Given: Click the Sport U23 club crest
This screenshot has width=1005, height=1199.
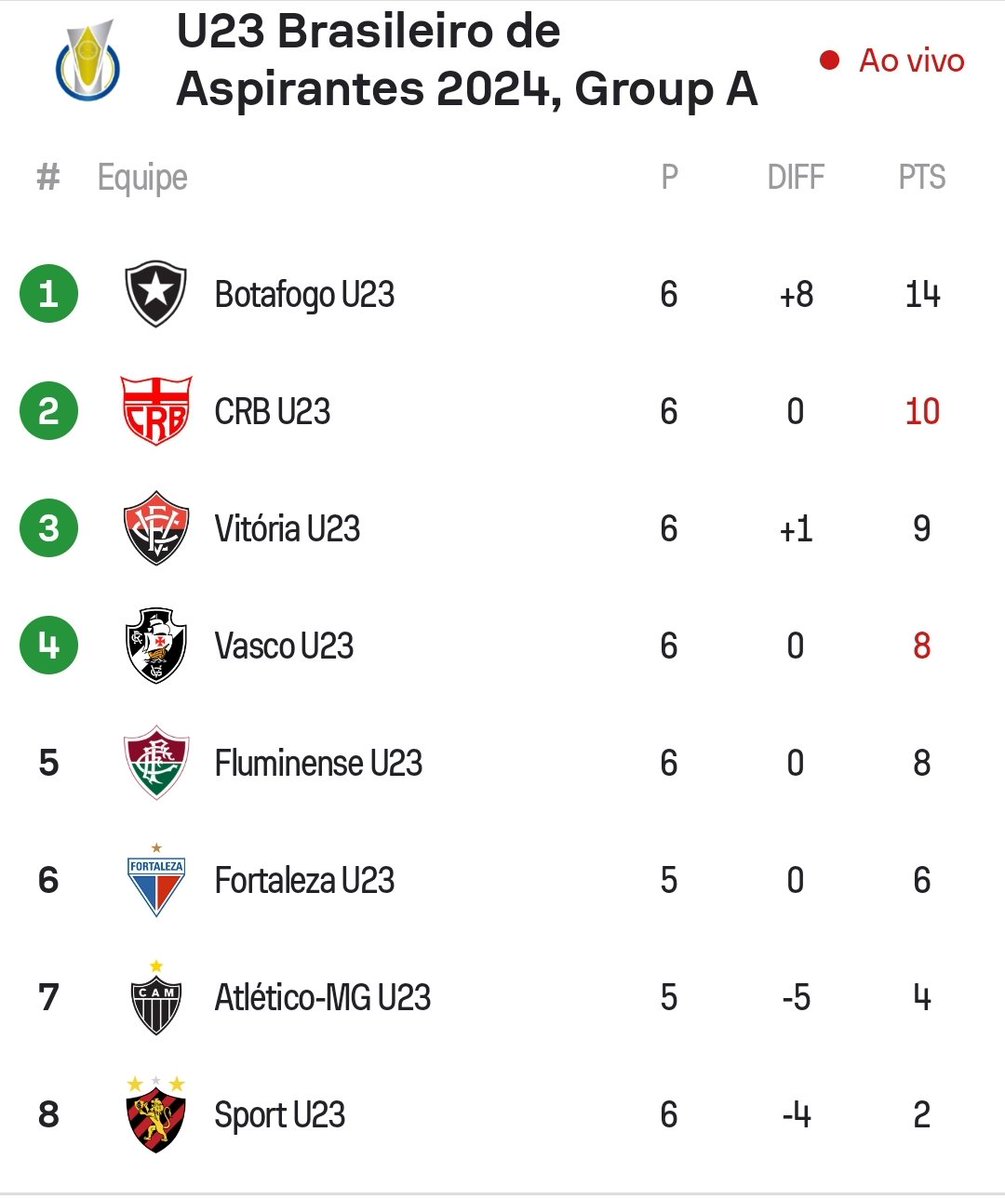Looking at the screenshot, I should pos(156,1113).
